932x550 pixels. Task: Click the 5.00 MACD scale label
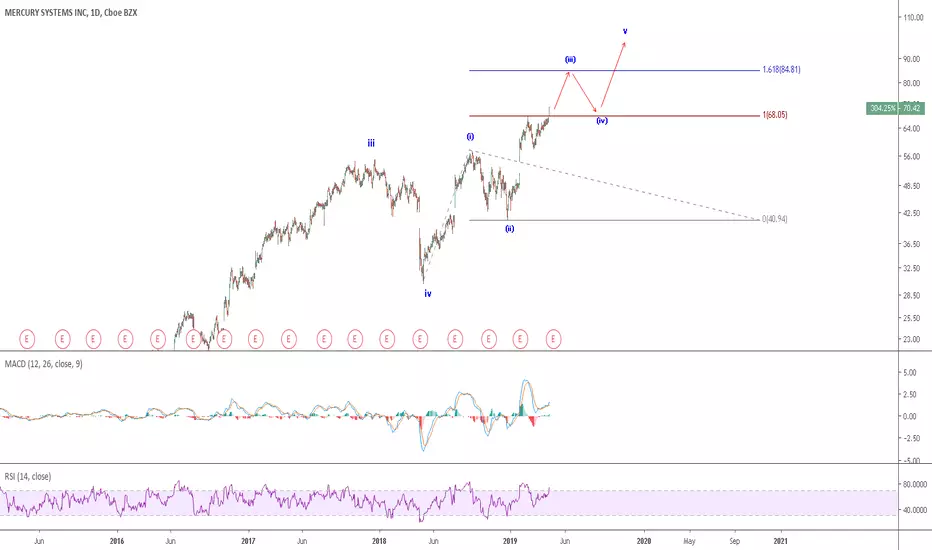click(x=909, y=373)
